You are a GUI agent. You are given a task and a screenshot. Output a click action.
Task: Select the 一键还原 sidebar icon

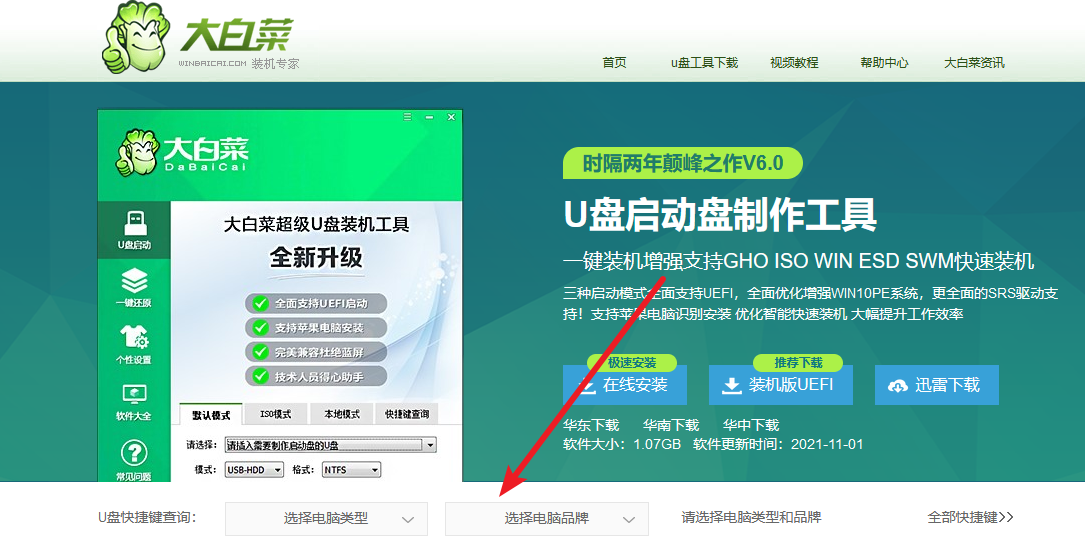134,288
